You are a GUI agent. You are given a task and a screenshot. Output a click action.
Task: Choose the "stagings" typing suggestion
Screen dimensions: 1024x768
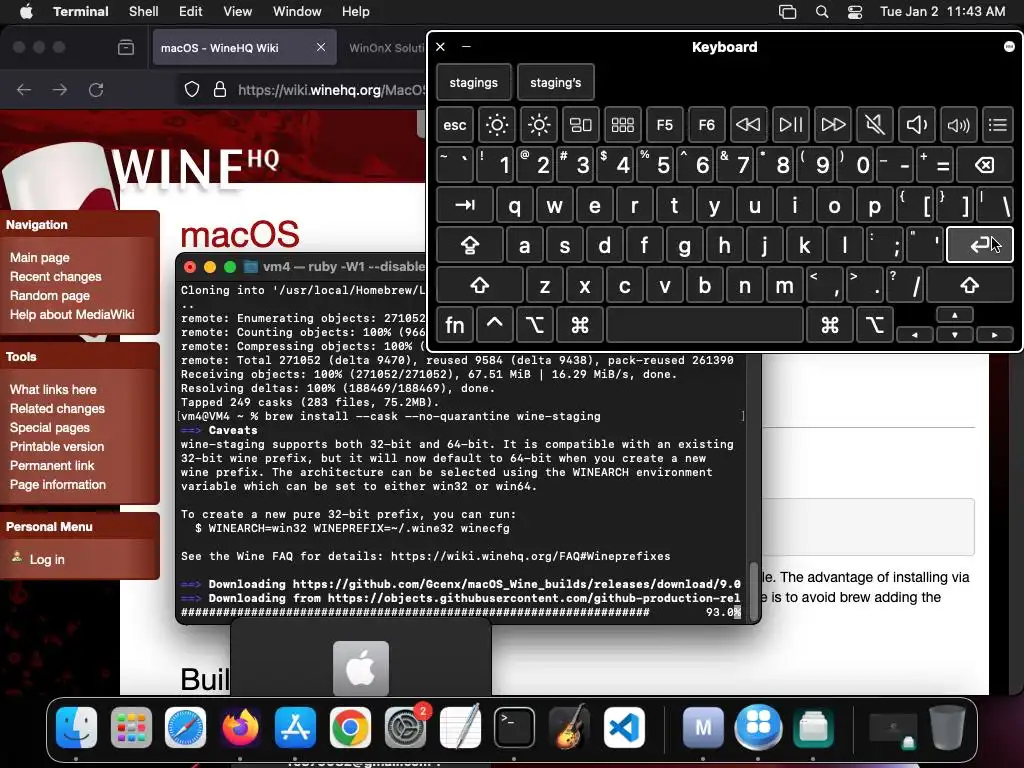tap(473, 82)
